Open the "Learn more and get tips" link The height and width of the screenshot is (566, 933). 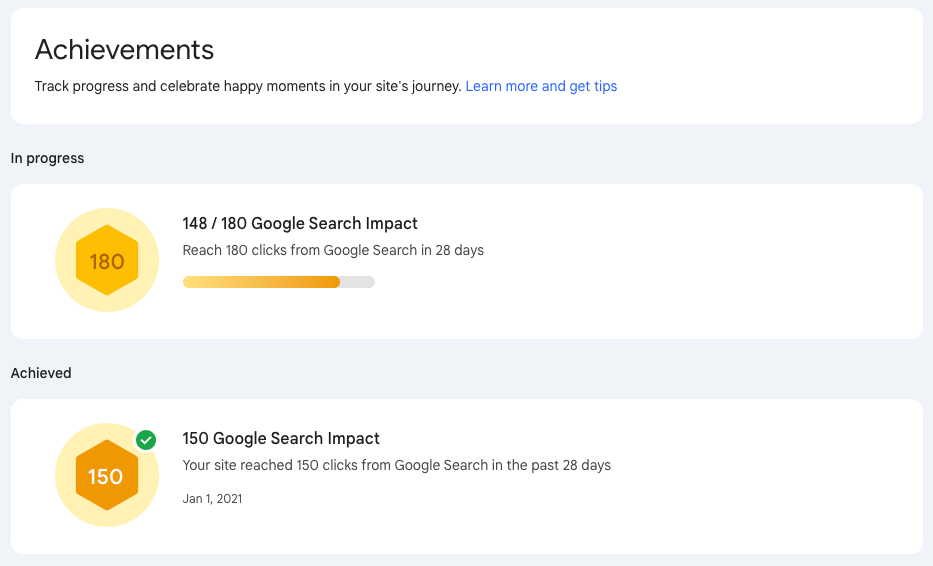point(541,87)
